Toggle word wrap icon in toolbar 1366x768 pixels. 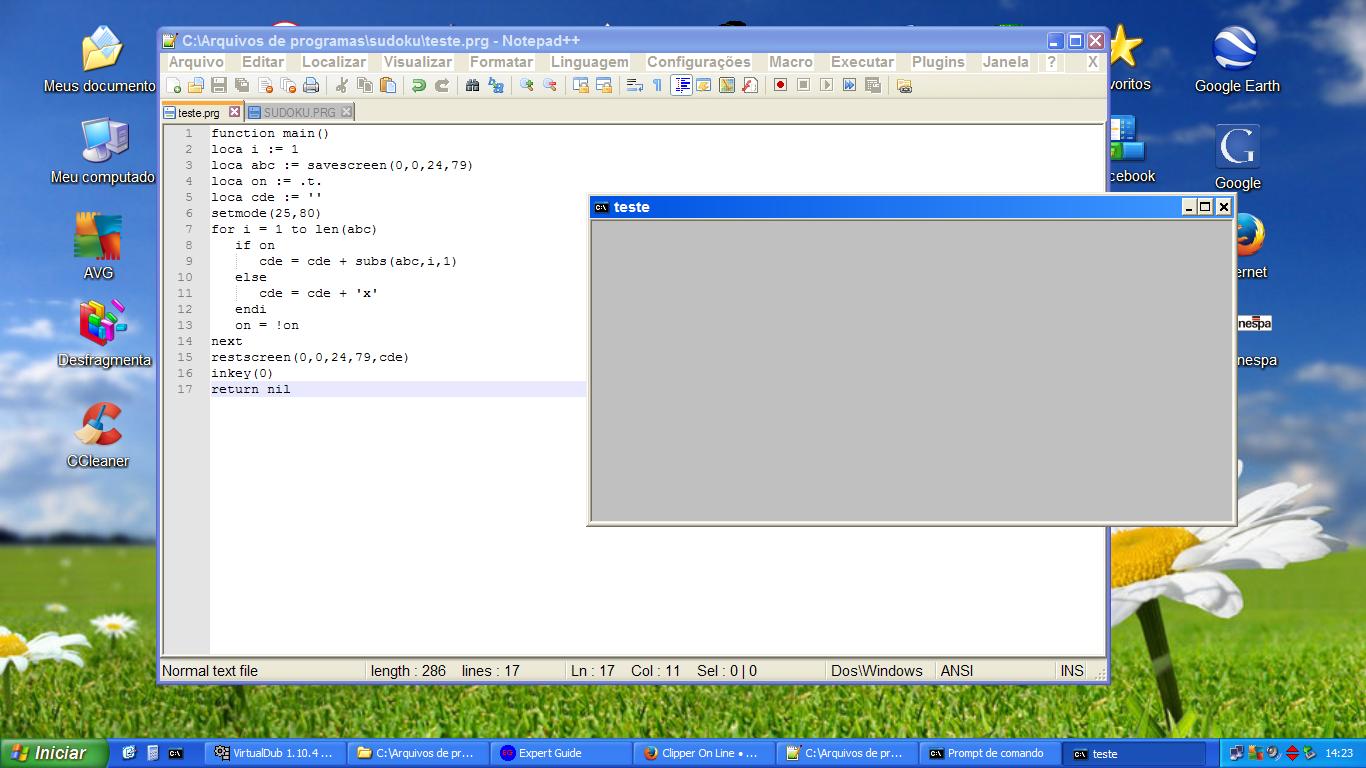click(634, 86)
